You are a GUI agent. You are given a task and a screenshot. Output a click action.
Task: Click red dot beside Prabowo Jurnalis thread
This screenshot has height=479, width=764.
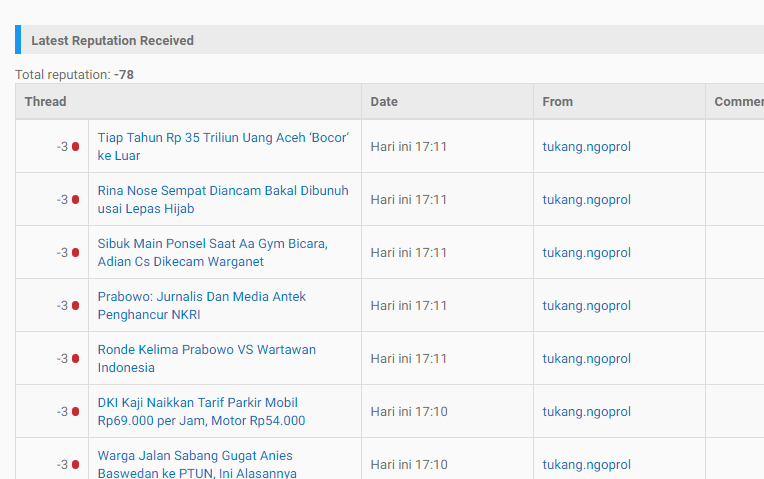tap(76, 306)
